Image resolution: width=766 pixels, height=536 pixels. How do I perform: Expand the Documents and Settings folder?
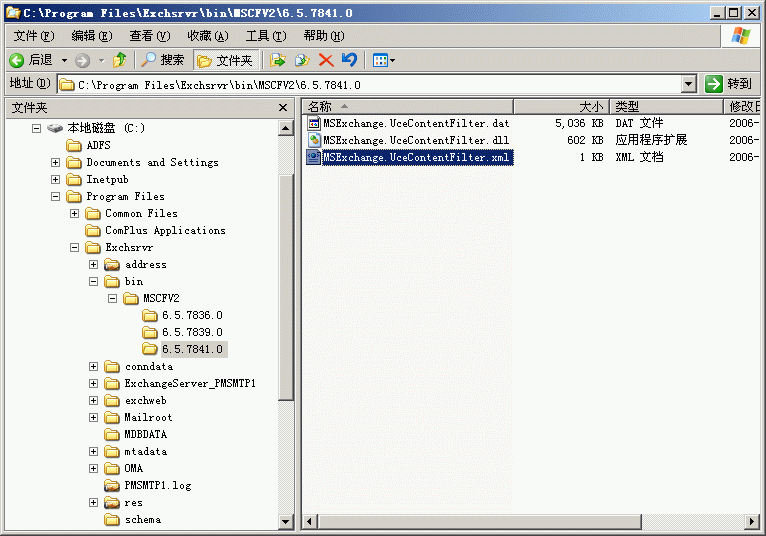click(56, 162)
